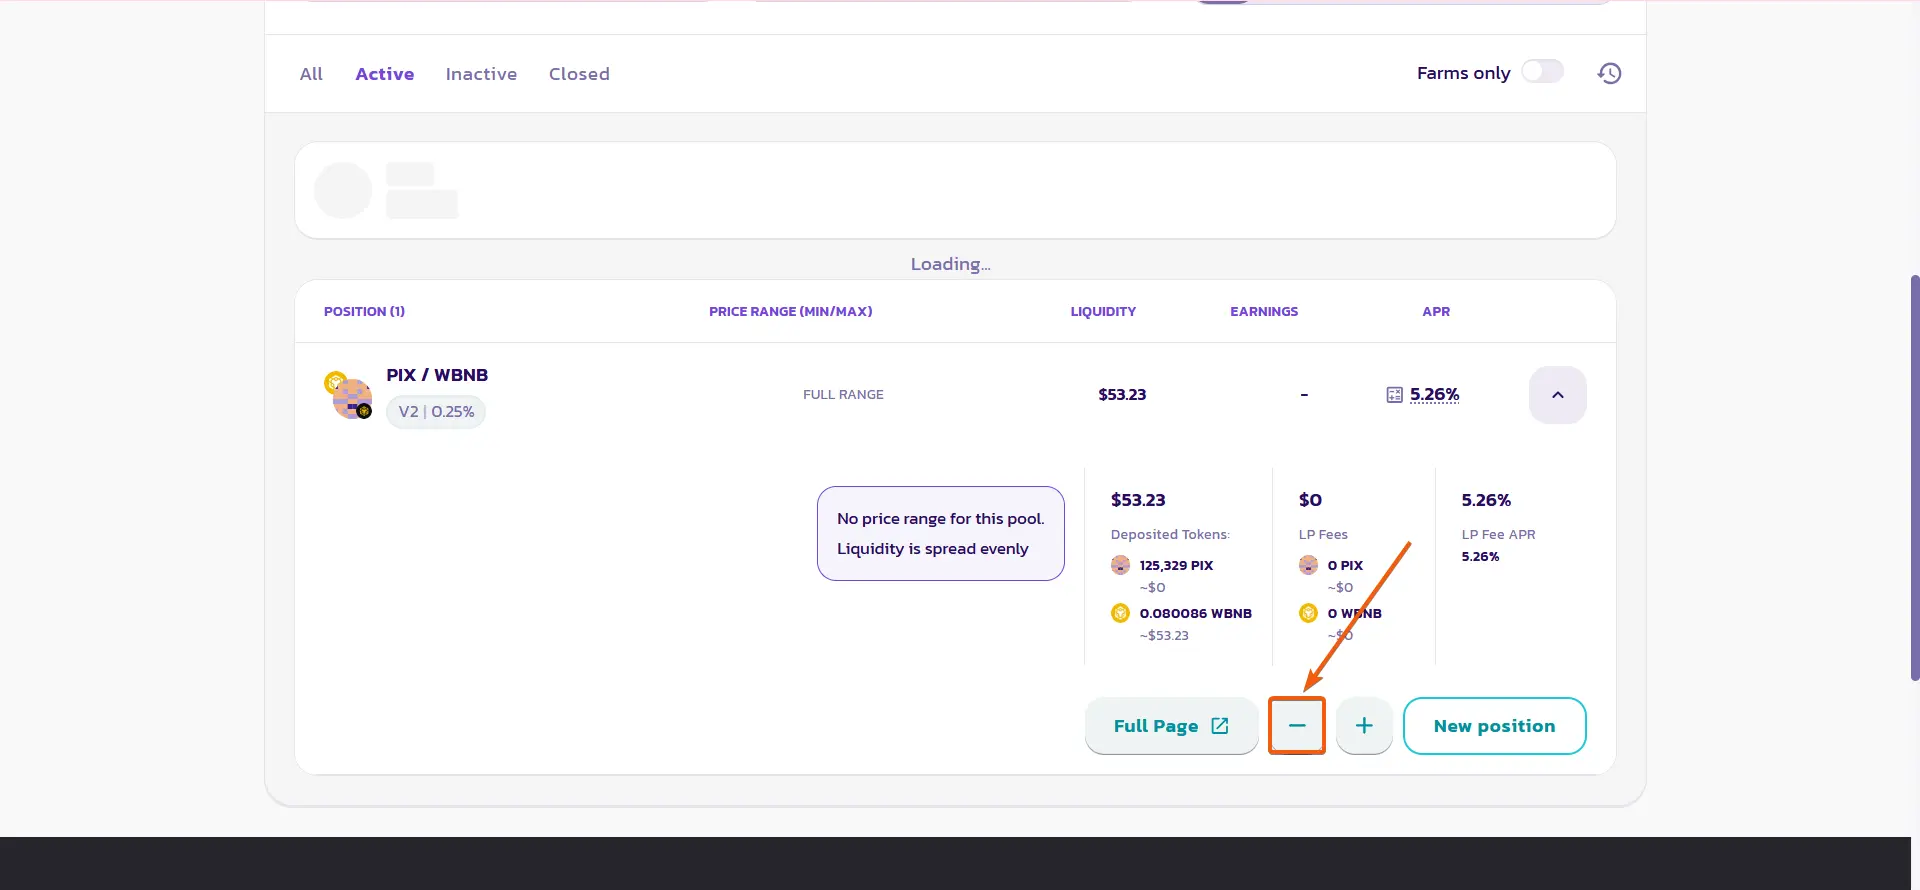Click the APR column header

[x=1436, y=312]
